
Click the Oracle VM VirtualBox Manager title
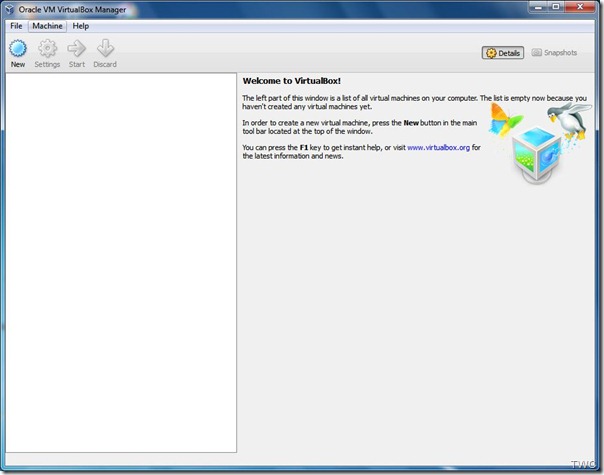pyautogui.click(x=72, y=10)
